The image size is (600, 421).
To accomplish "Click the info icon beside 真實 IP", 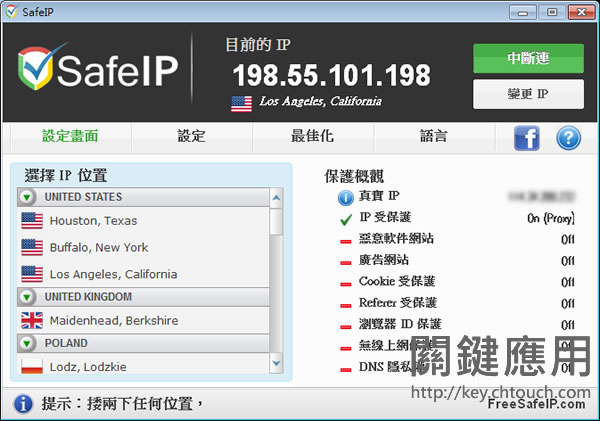I will click(346, 198).
